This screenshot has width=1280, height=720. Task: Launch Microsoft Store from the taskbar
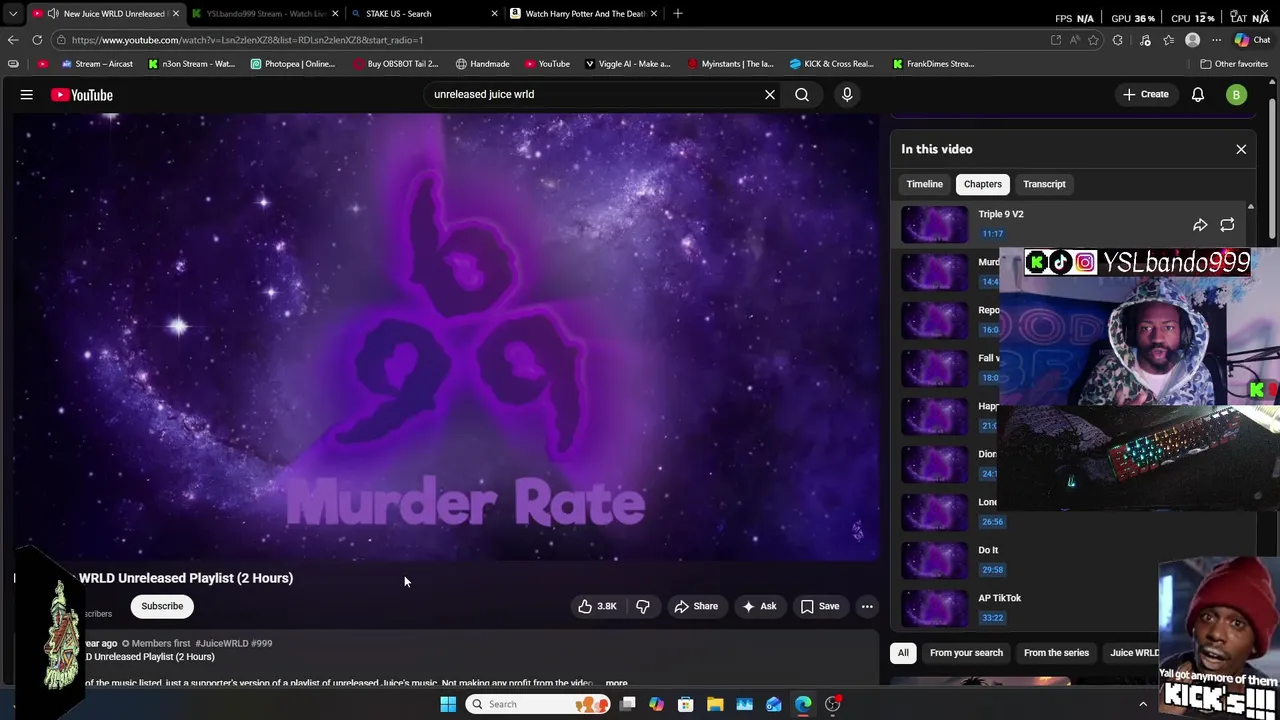686,704
